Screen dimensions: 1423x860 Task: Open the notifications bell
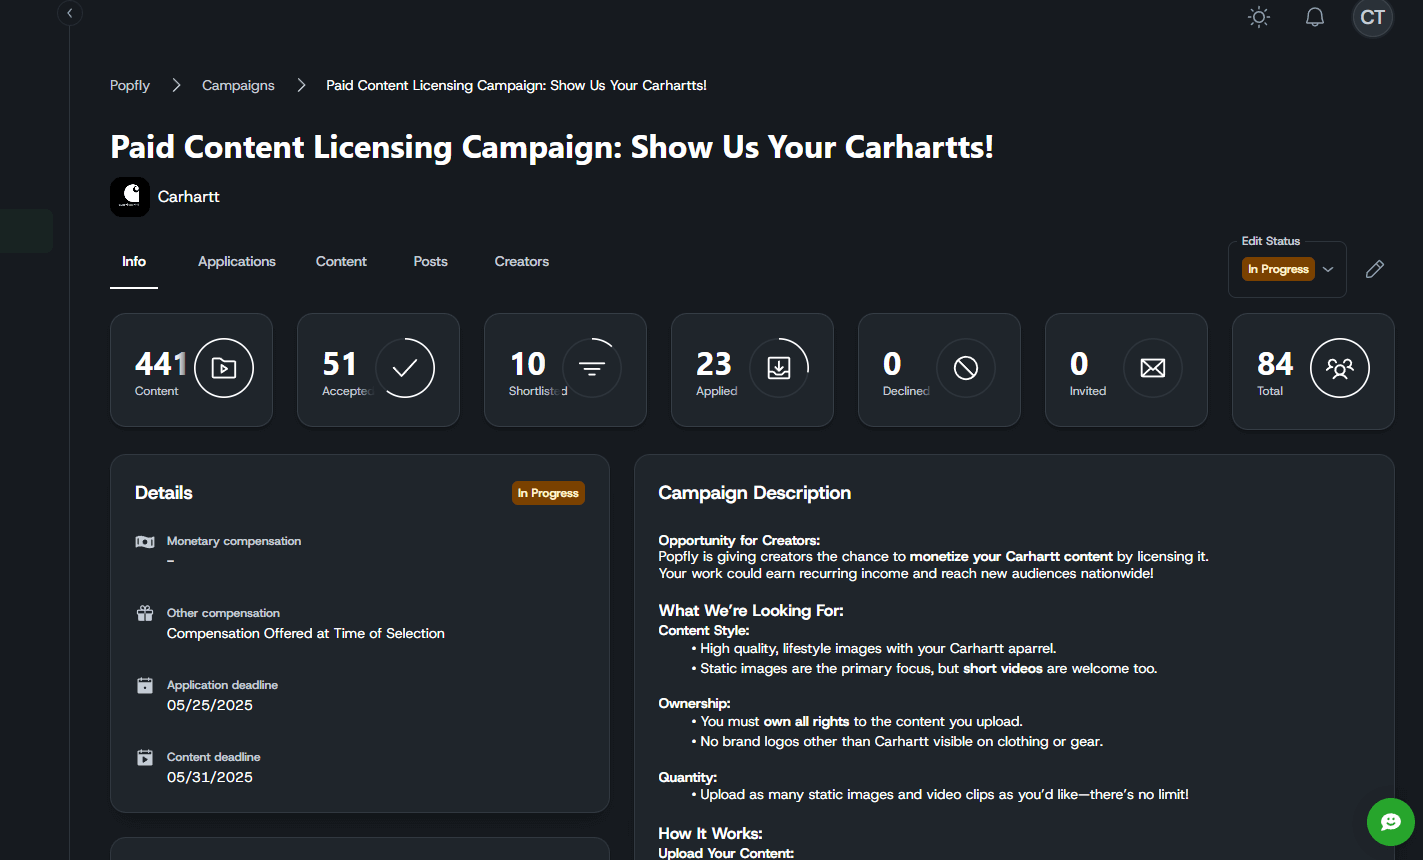pyautogui.click(x=1315, y=17)
